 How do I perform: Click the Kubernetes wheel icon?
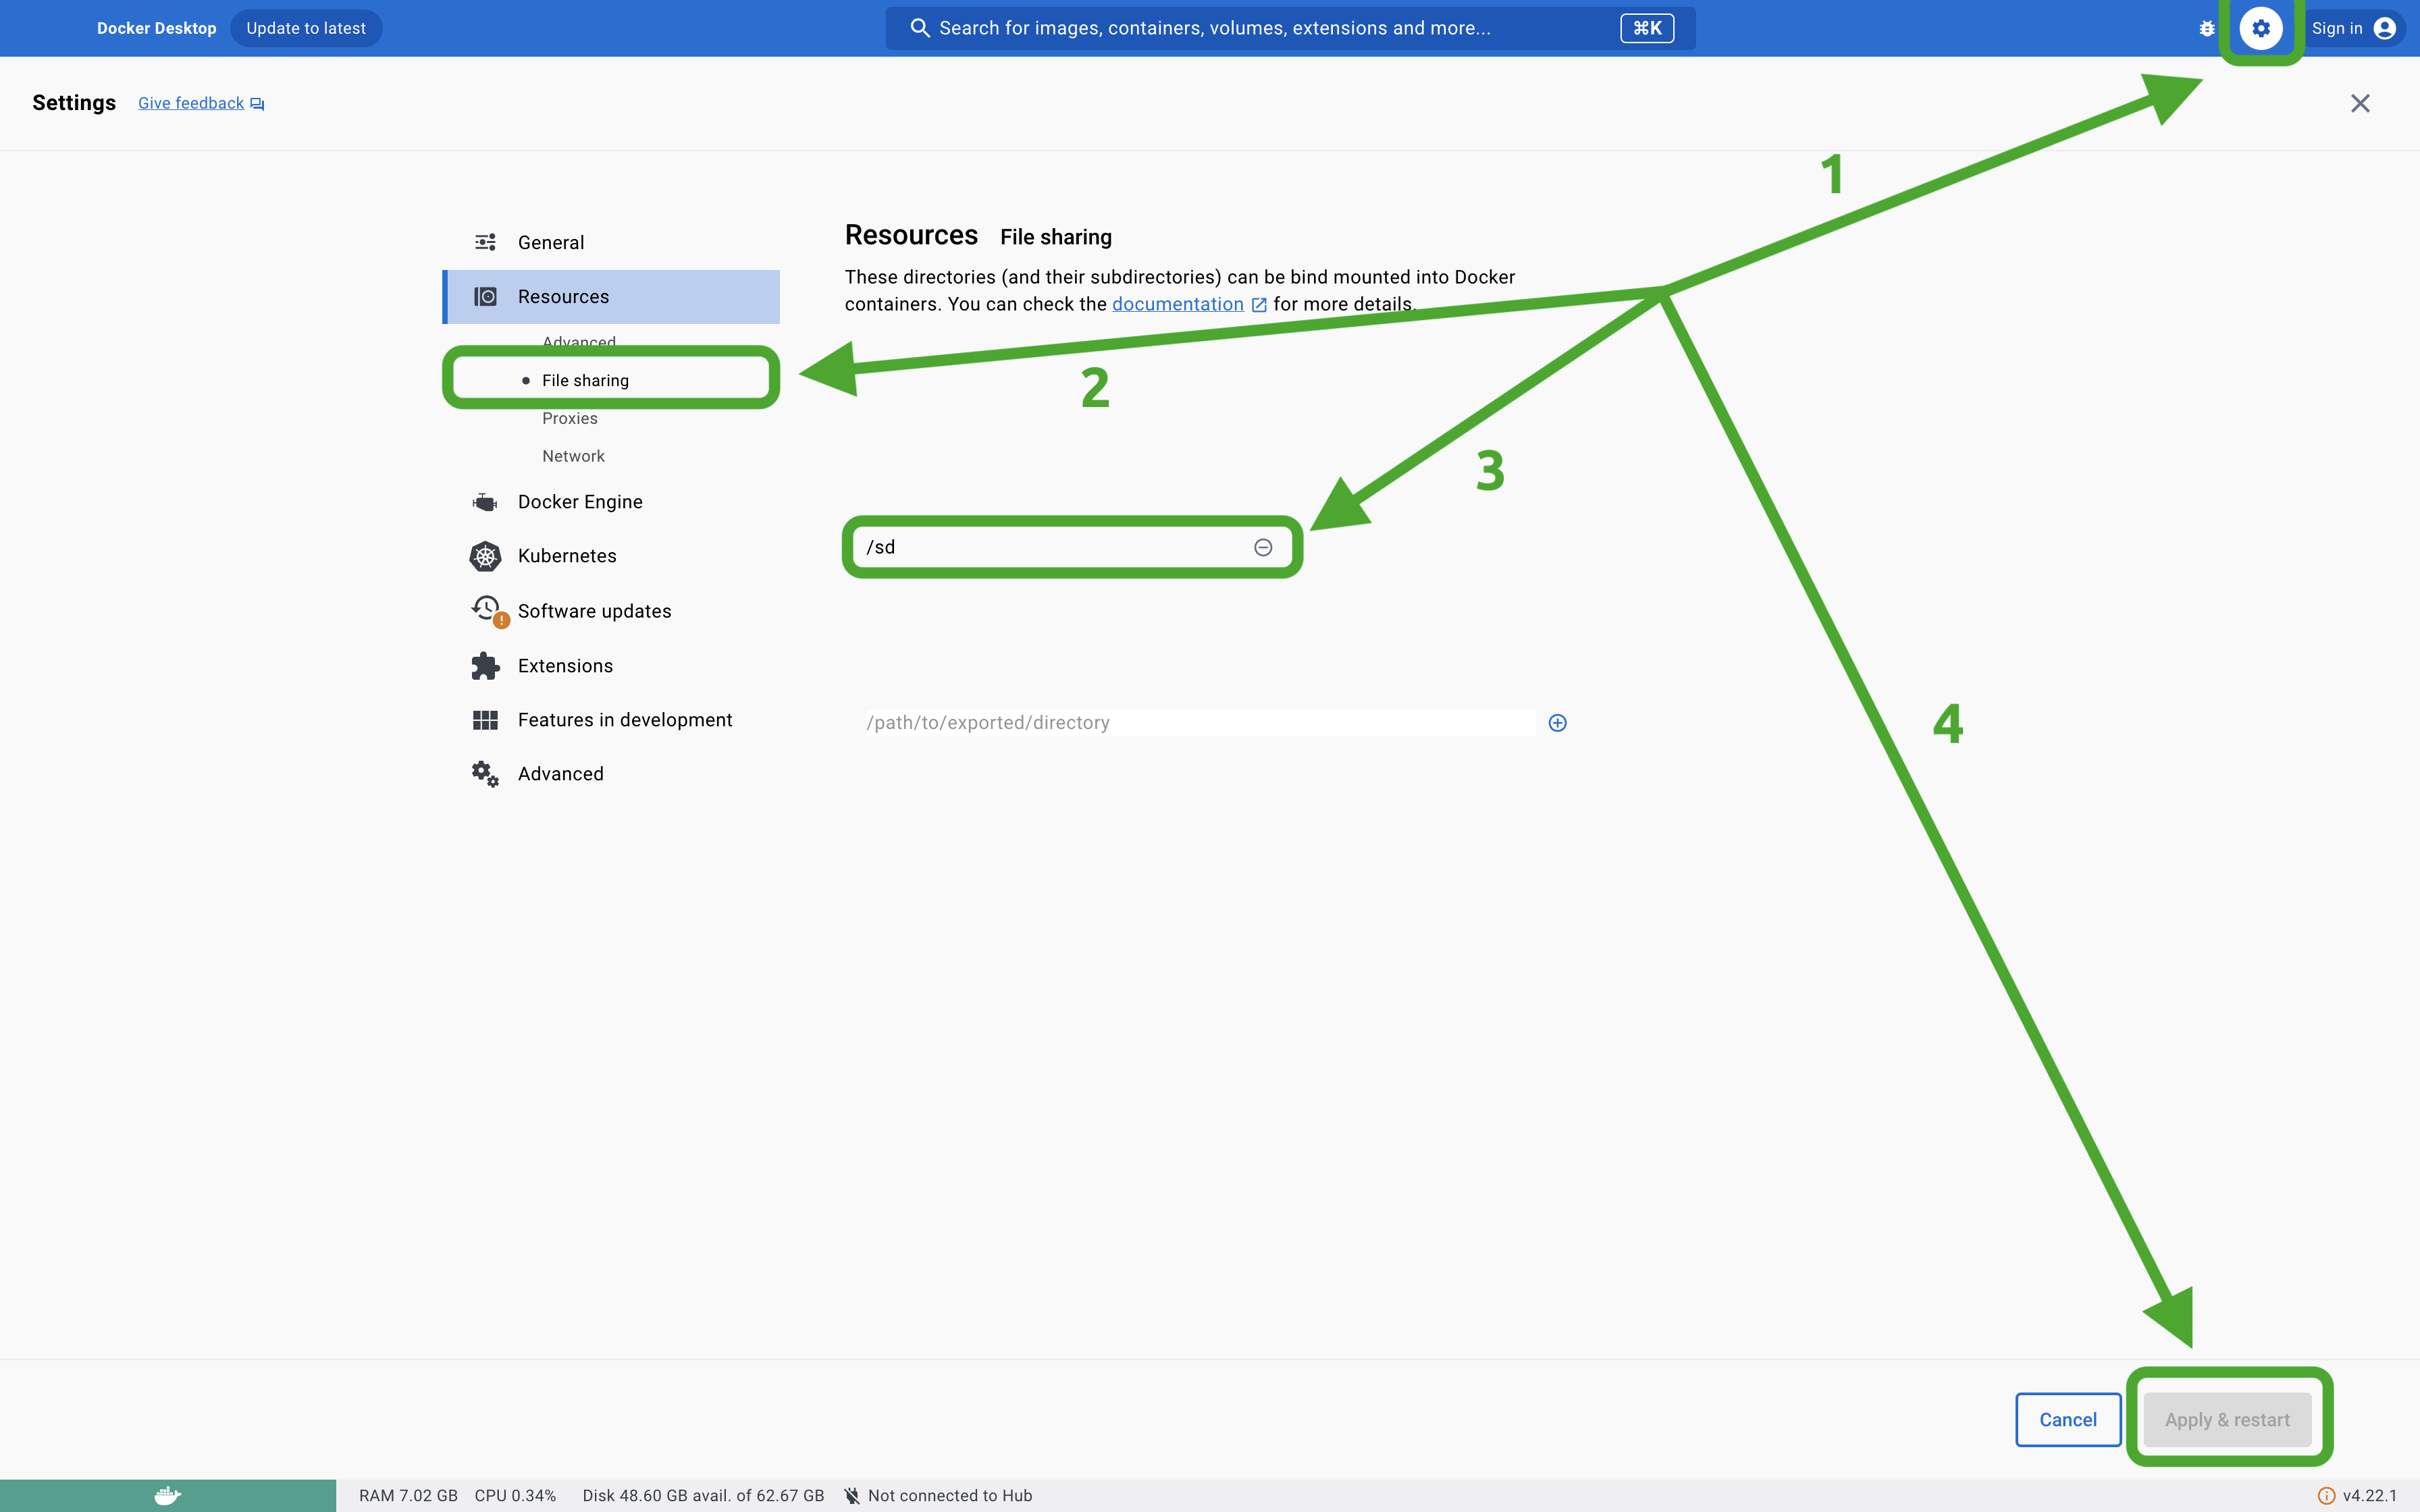click(x=485, y=556)
